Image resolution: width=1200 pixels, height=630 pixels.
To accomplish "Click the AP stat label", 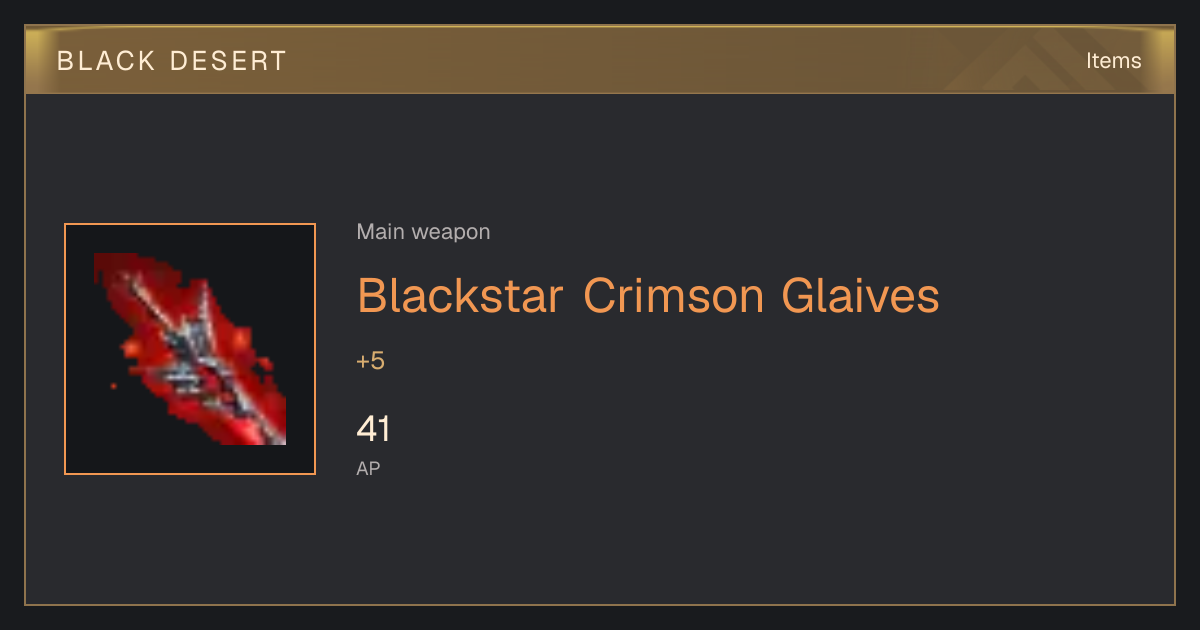I will tap(368, 468).
